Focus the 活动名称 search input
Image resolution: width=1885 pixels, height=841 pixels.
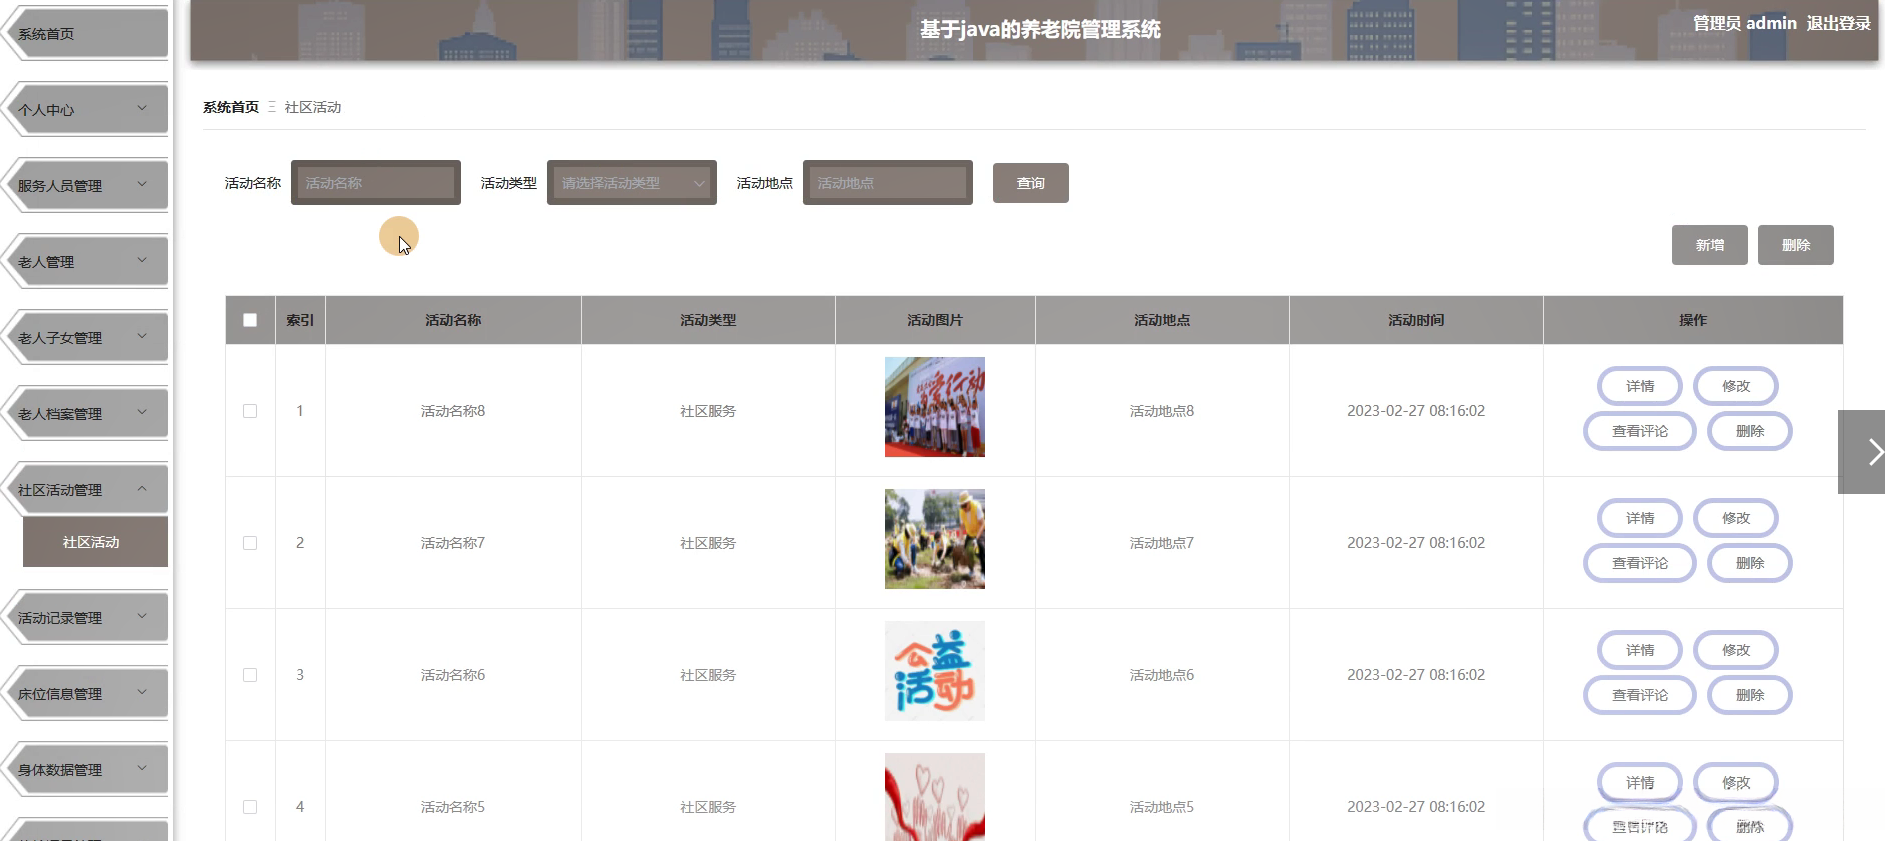[376, 183]
